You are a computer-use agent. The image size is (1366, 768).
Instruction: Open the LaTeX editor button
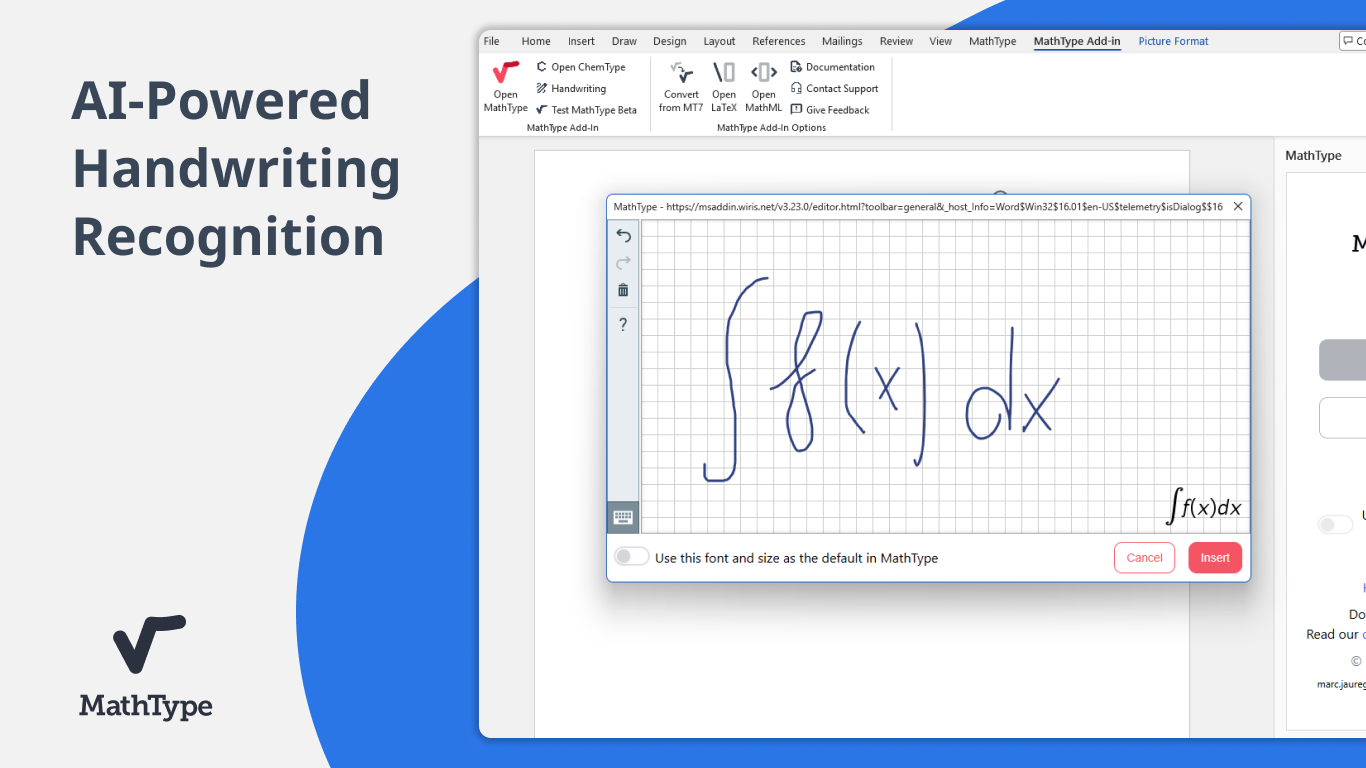tap(724, 87)
